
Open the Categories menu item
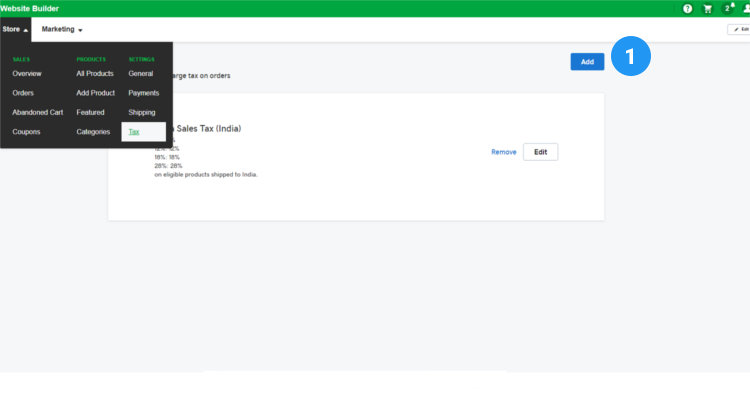pyautogui.click(x=93, y=132)
